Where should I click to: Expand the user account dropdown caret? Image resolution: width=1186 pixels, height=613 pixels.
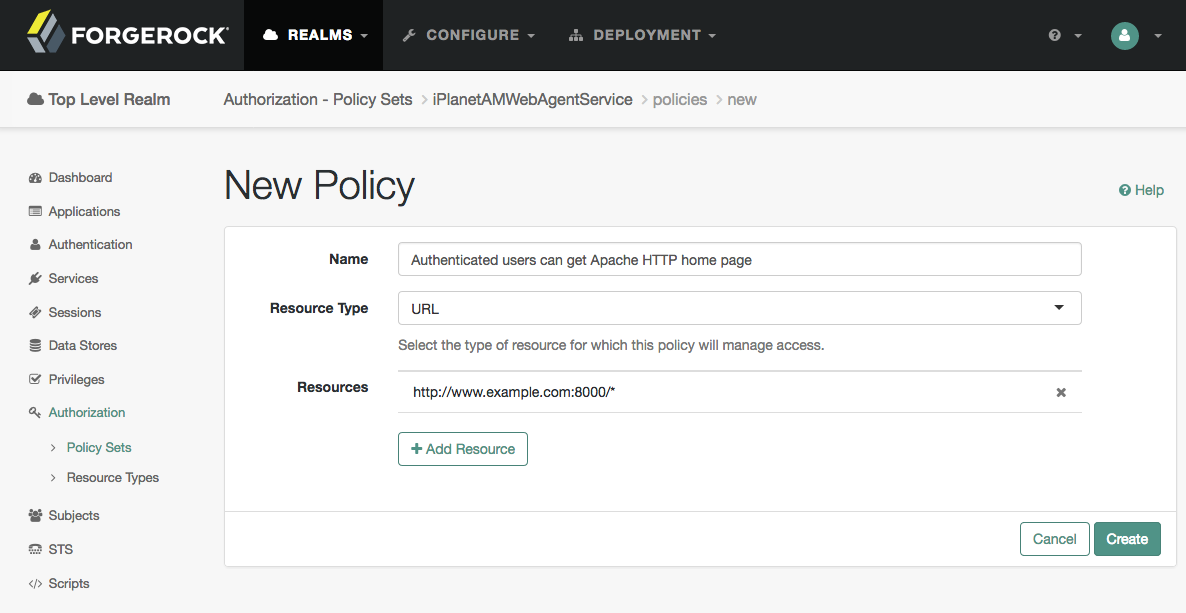point(1158,36)
